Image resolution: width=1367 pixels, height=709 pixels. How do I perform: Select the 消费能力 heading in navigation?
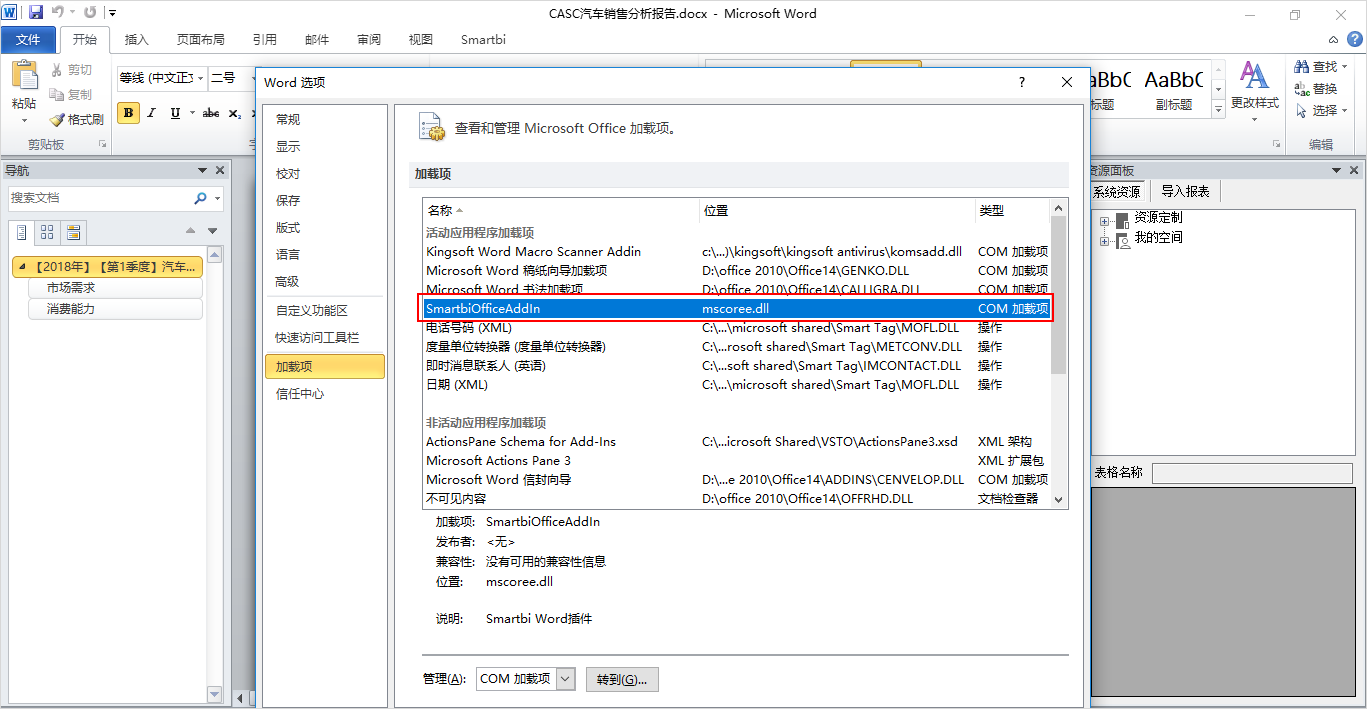pyautogui.click(x=115, y=309)
